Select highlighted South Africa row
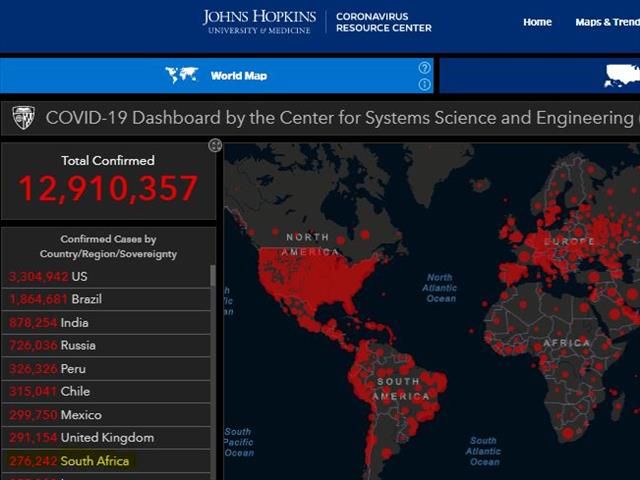This screenshot has height=480, width=640. tap(106, 461)
